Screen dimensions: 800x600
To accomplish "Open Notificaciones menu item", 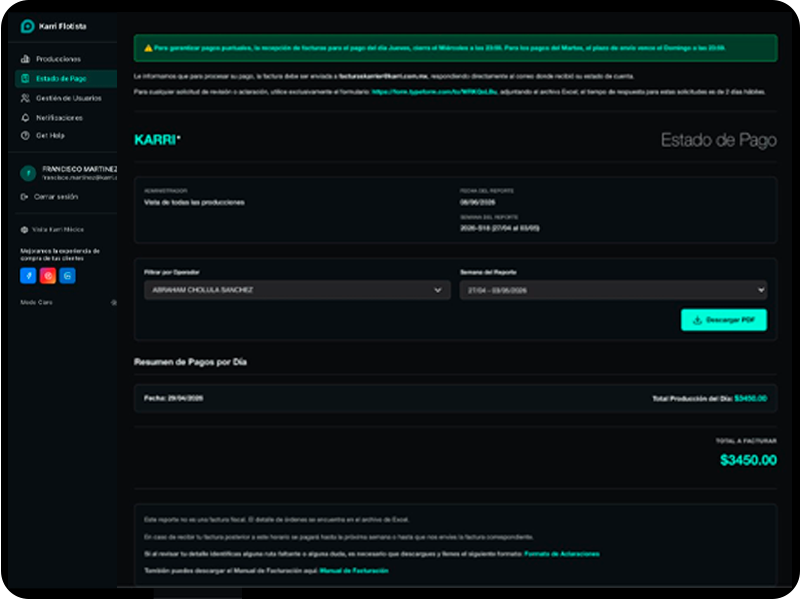I will (66, 118).
